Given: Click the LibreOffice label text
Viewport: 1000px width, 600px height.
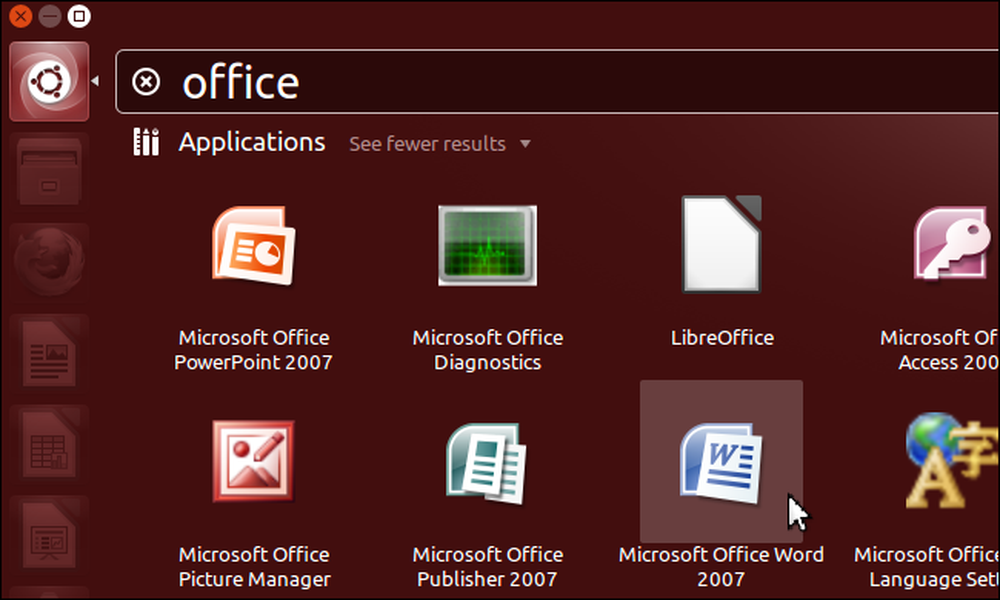Looking at the screenshot, I should [722, 337].
